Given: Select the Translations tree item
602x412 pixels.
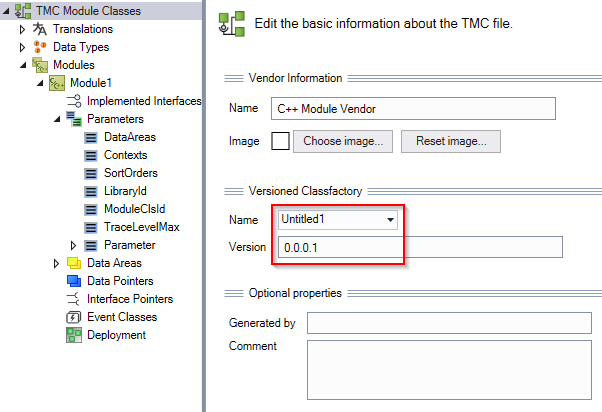Looking at the screenshot, I should (83, 29).
